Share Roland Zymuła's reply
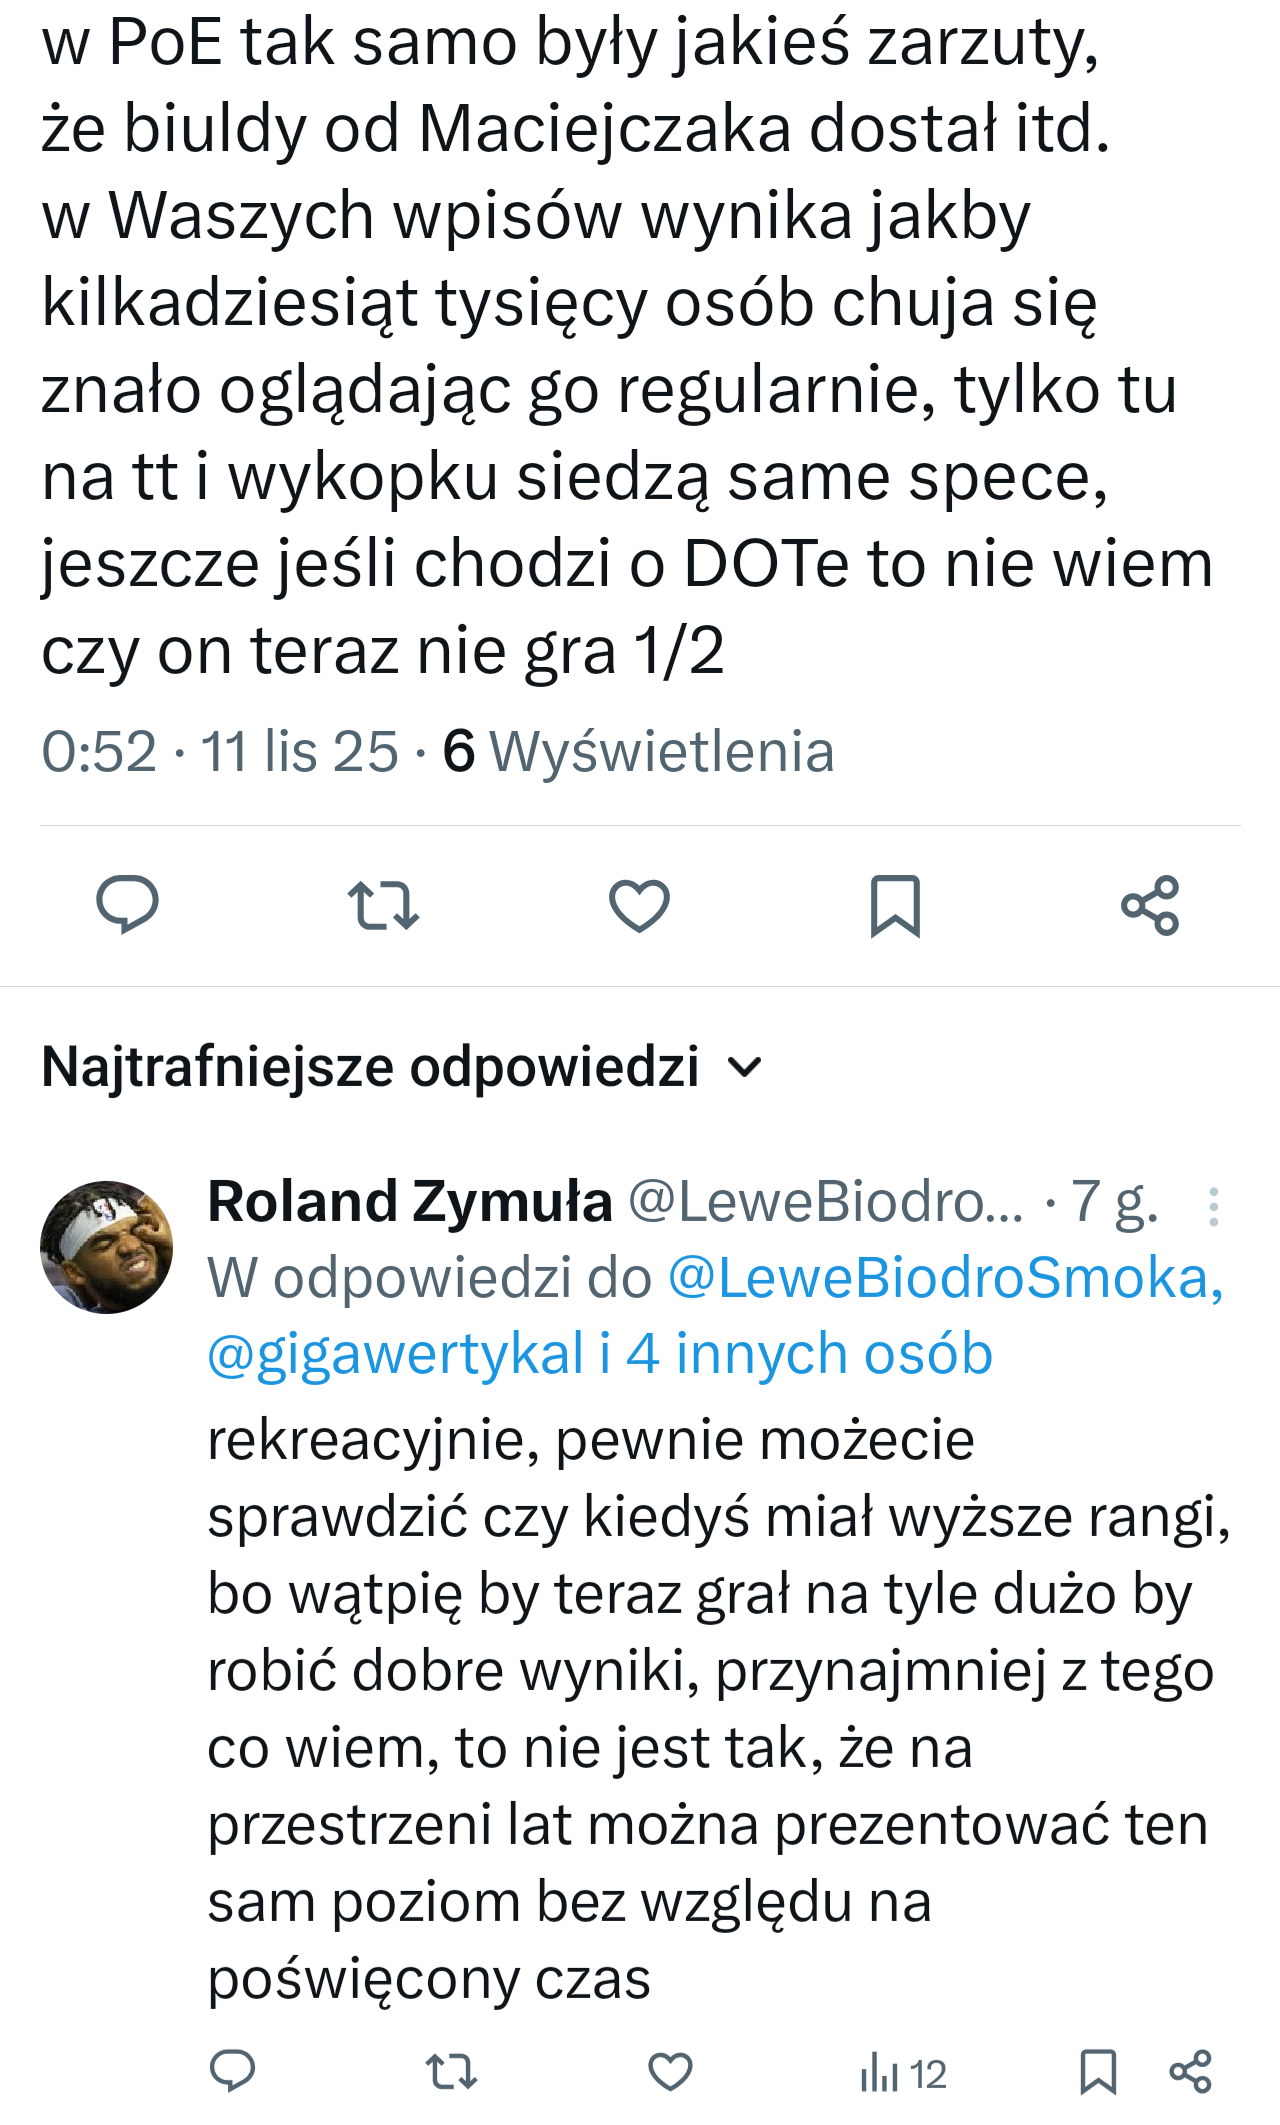The image size is (1280, 2125). point(1190,2071)
